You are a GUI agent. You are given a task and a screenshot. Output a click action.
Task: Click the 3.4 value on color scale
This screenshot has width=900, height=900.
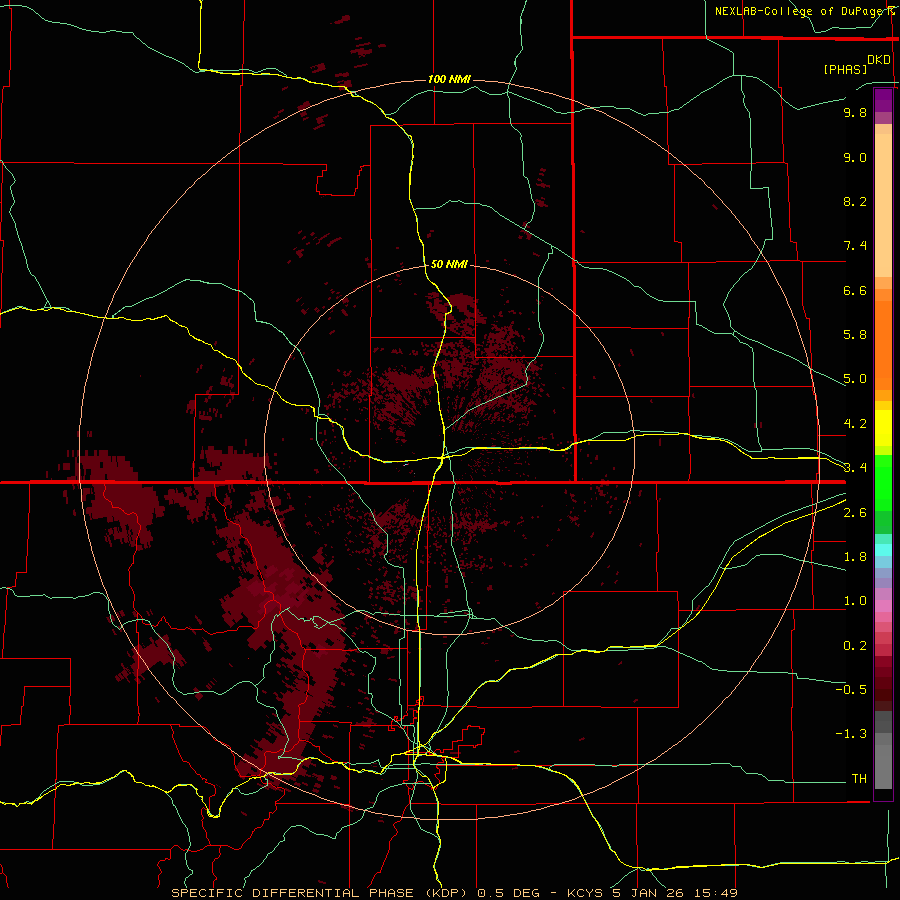coord(855,468)
